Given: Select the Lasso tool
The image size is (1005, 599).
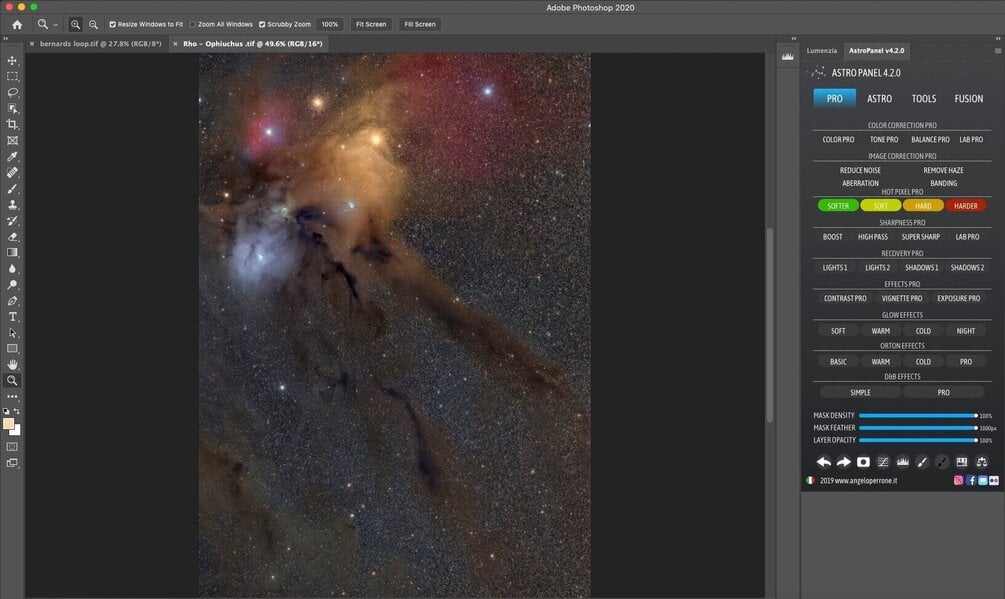Looking at the screenshot, I should [x=12, y=92].
